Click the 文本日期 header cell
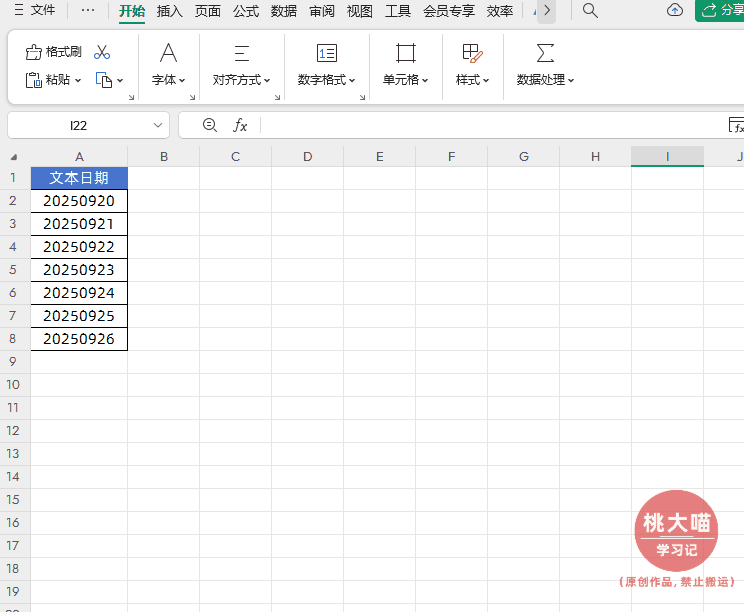The image size is (744, 612). click(x=79, y=178)
